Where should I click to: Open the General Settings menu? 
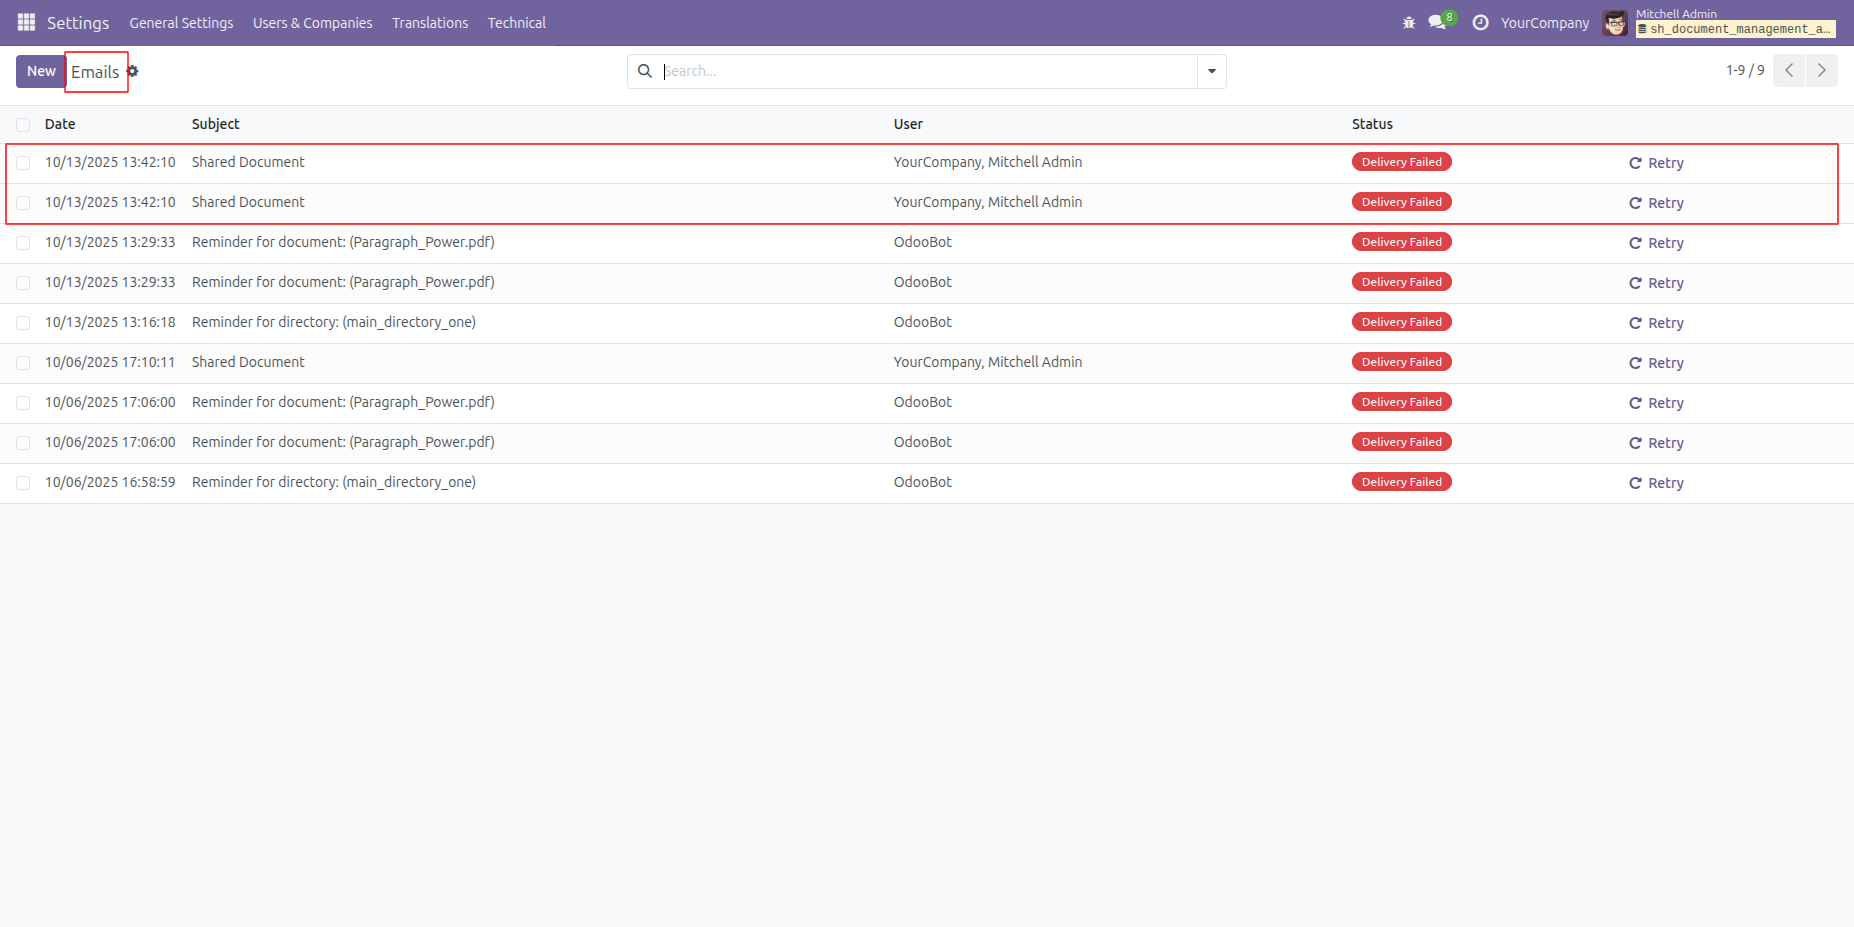click(181, 22)
